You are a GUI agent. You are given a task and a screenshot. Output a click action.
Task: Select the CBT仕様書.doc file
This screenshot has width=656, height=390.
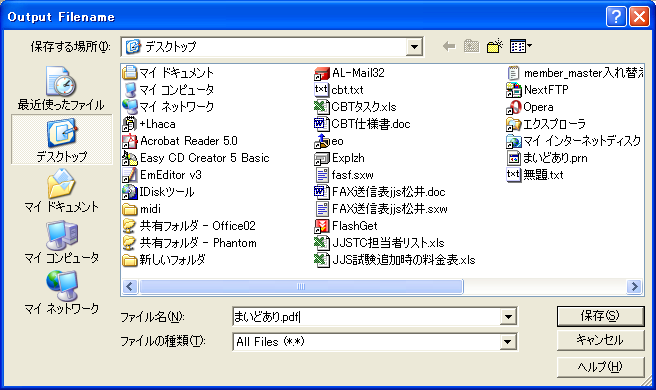[x=362, y=124]
